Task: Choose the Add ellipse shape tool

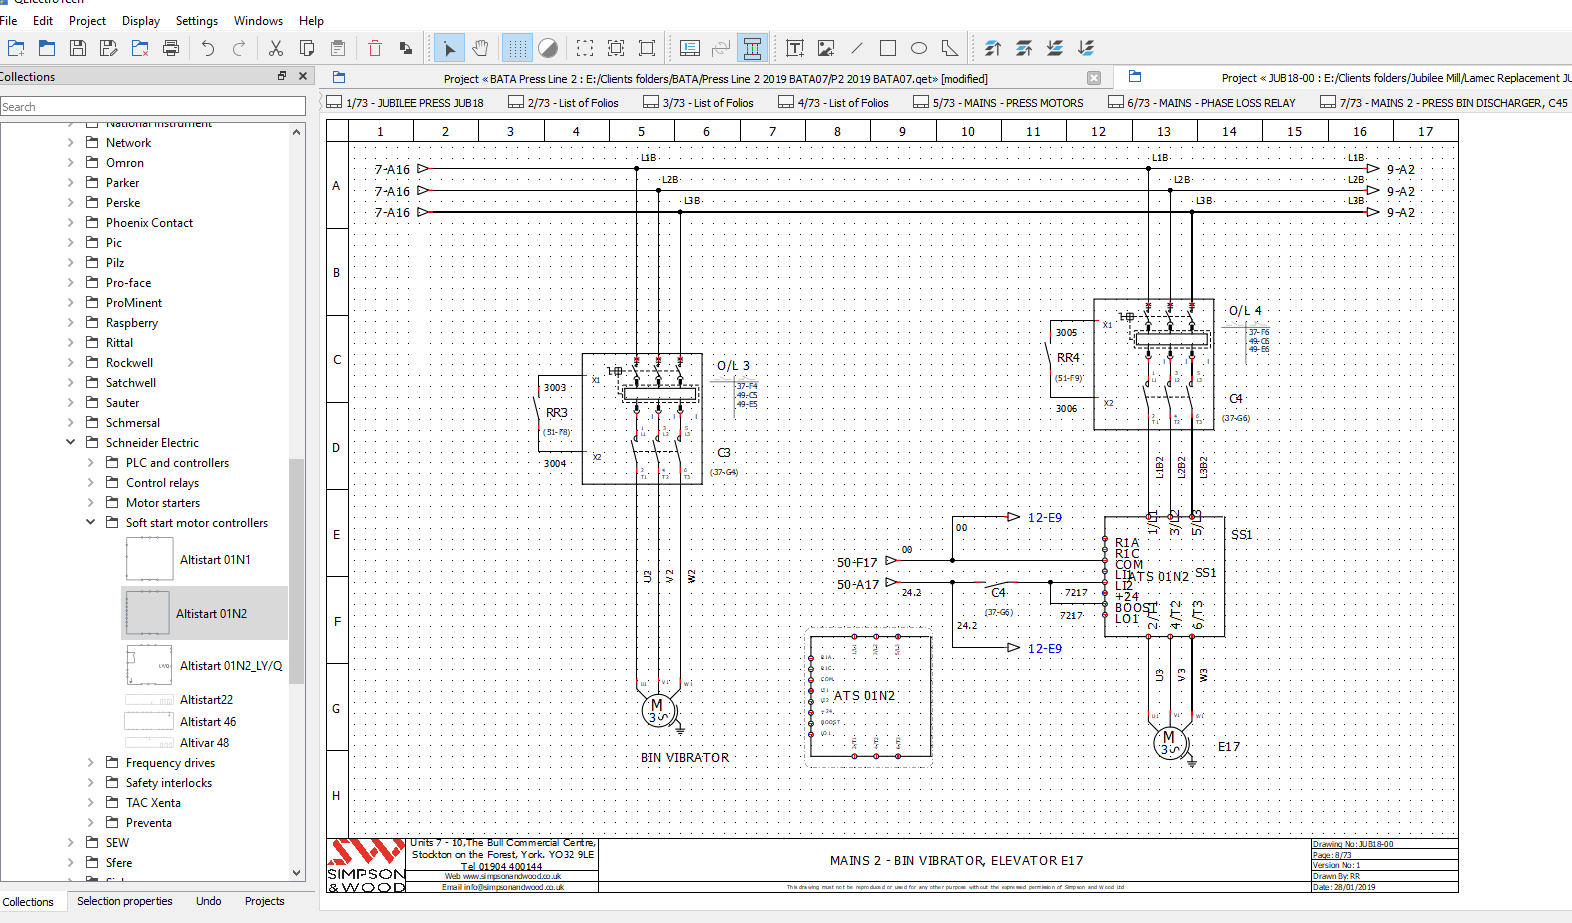Action: [x=919, y=48]
